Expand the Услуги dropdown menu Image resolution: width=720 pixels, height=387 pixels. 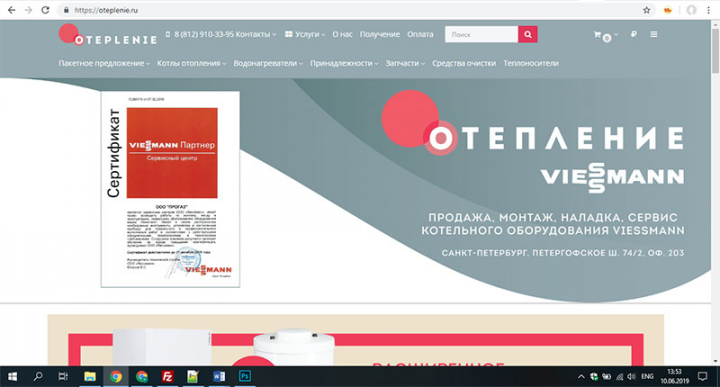(305, 34)
